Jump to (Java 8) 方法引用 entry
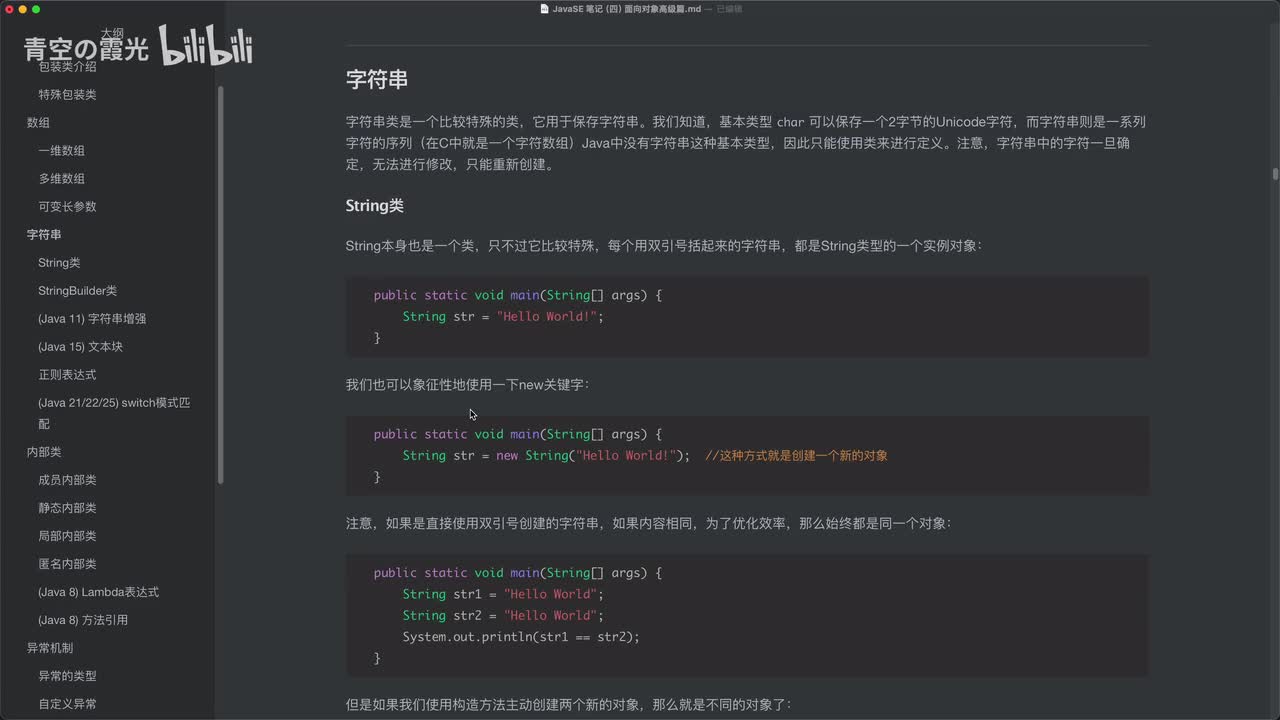The image size is (1280, 720). [x=83, y=620]
